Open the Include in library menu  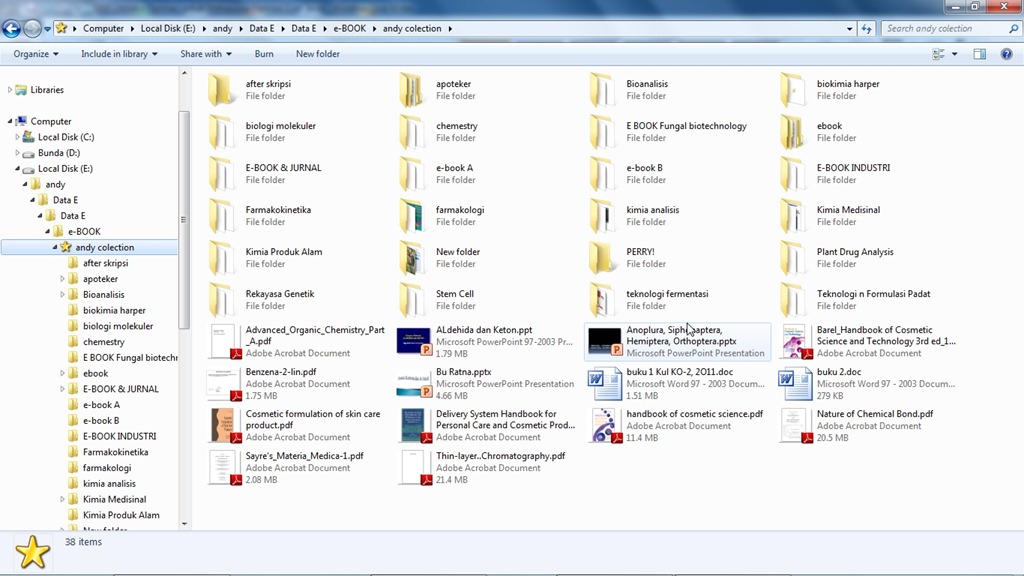(119, 54)
